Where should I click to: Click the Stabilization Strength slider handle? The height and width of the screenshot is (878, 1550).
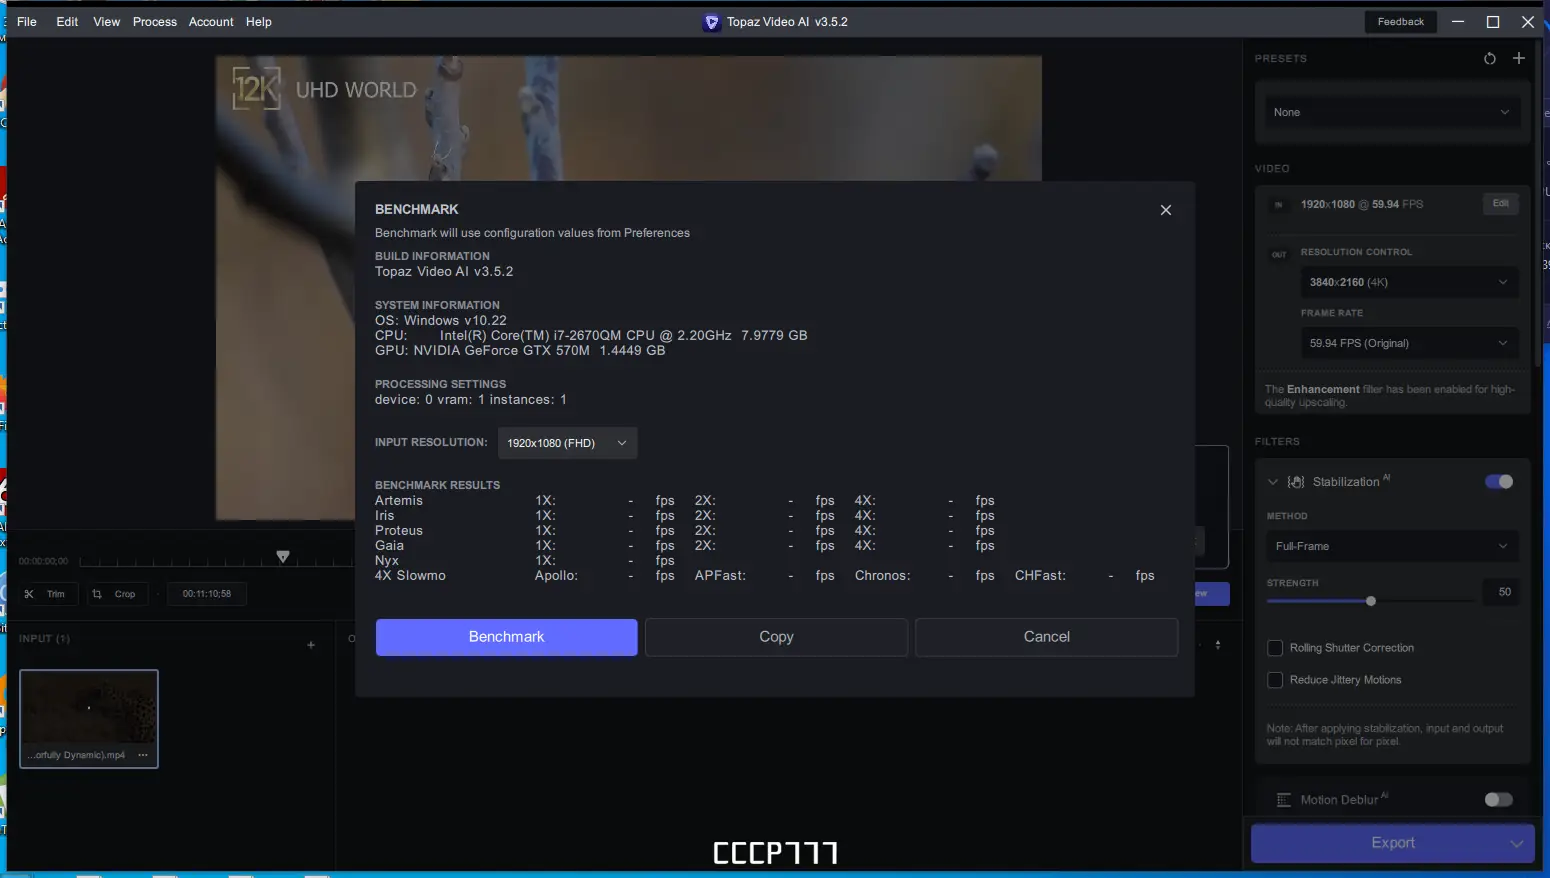(x=1371, y=601)
